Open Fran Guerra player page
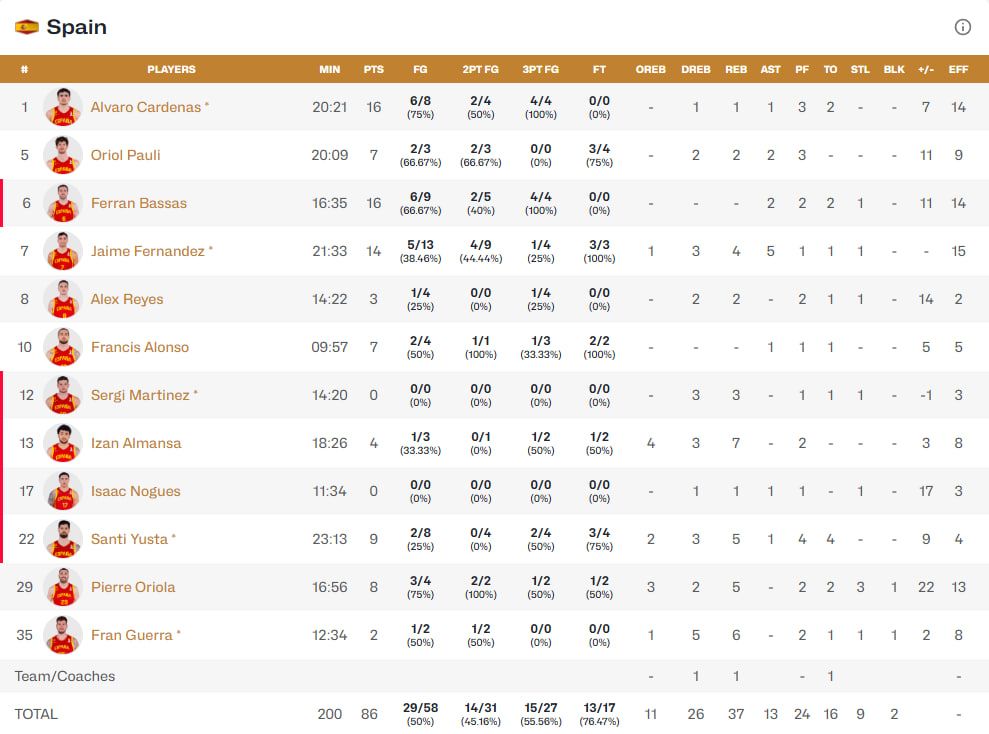This screenshot has height=734, width=989. (x=131, y=635)
